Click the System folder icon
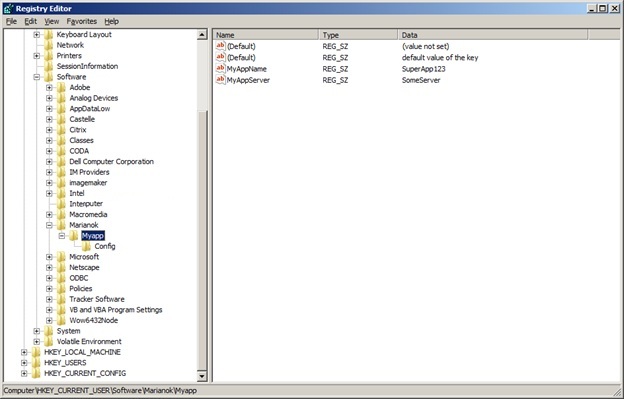 tap(49, 331)
